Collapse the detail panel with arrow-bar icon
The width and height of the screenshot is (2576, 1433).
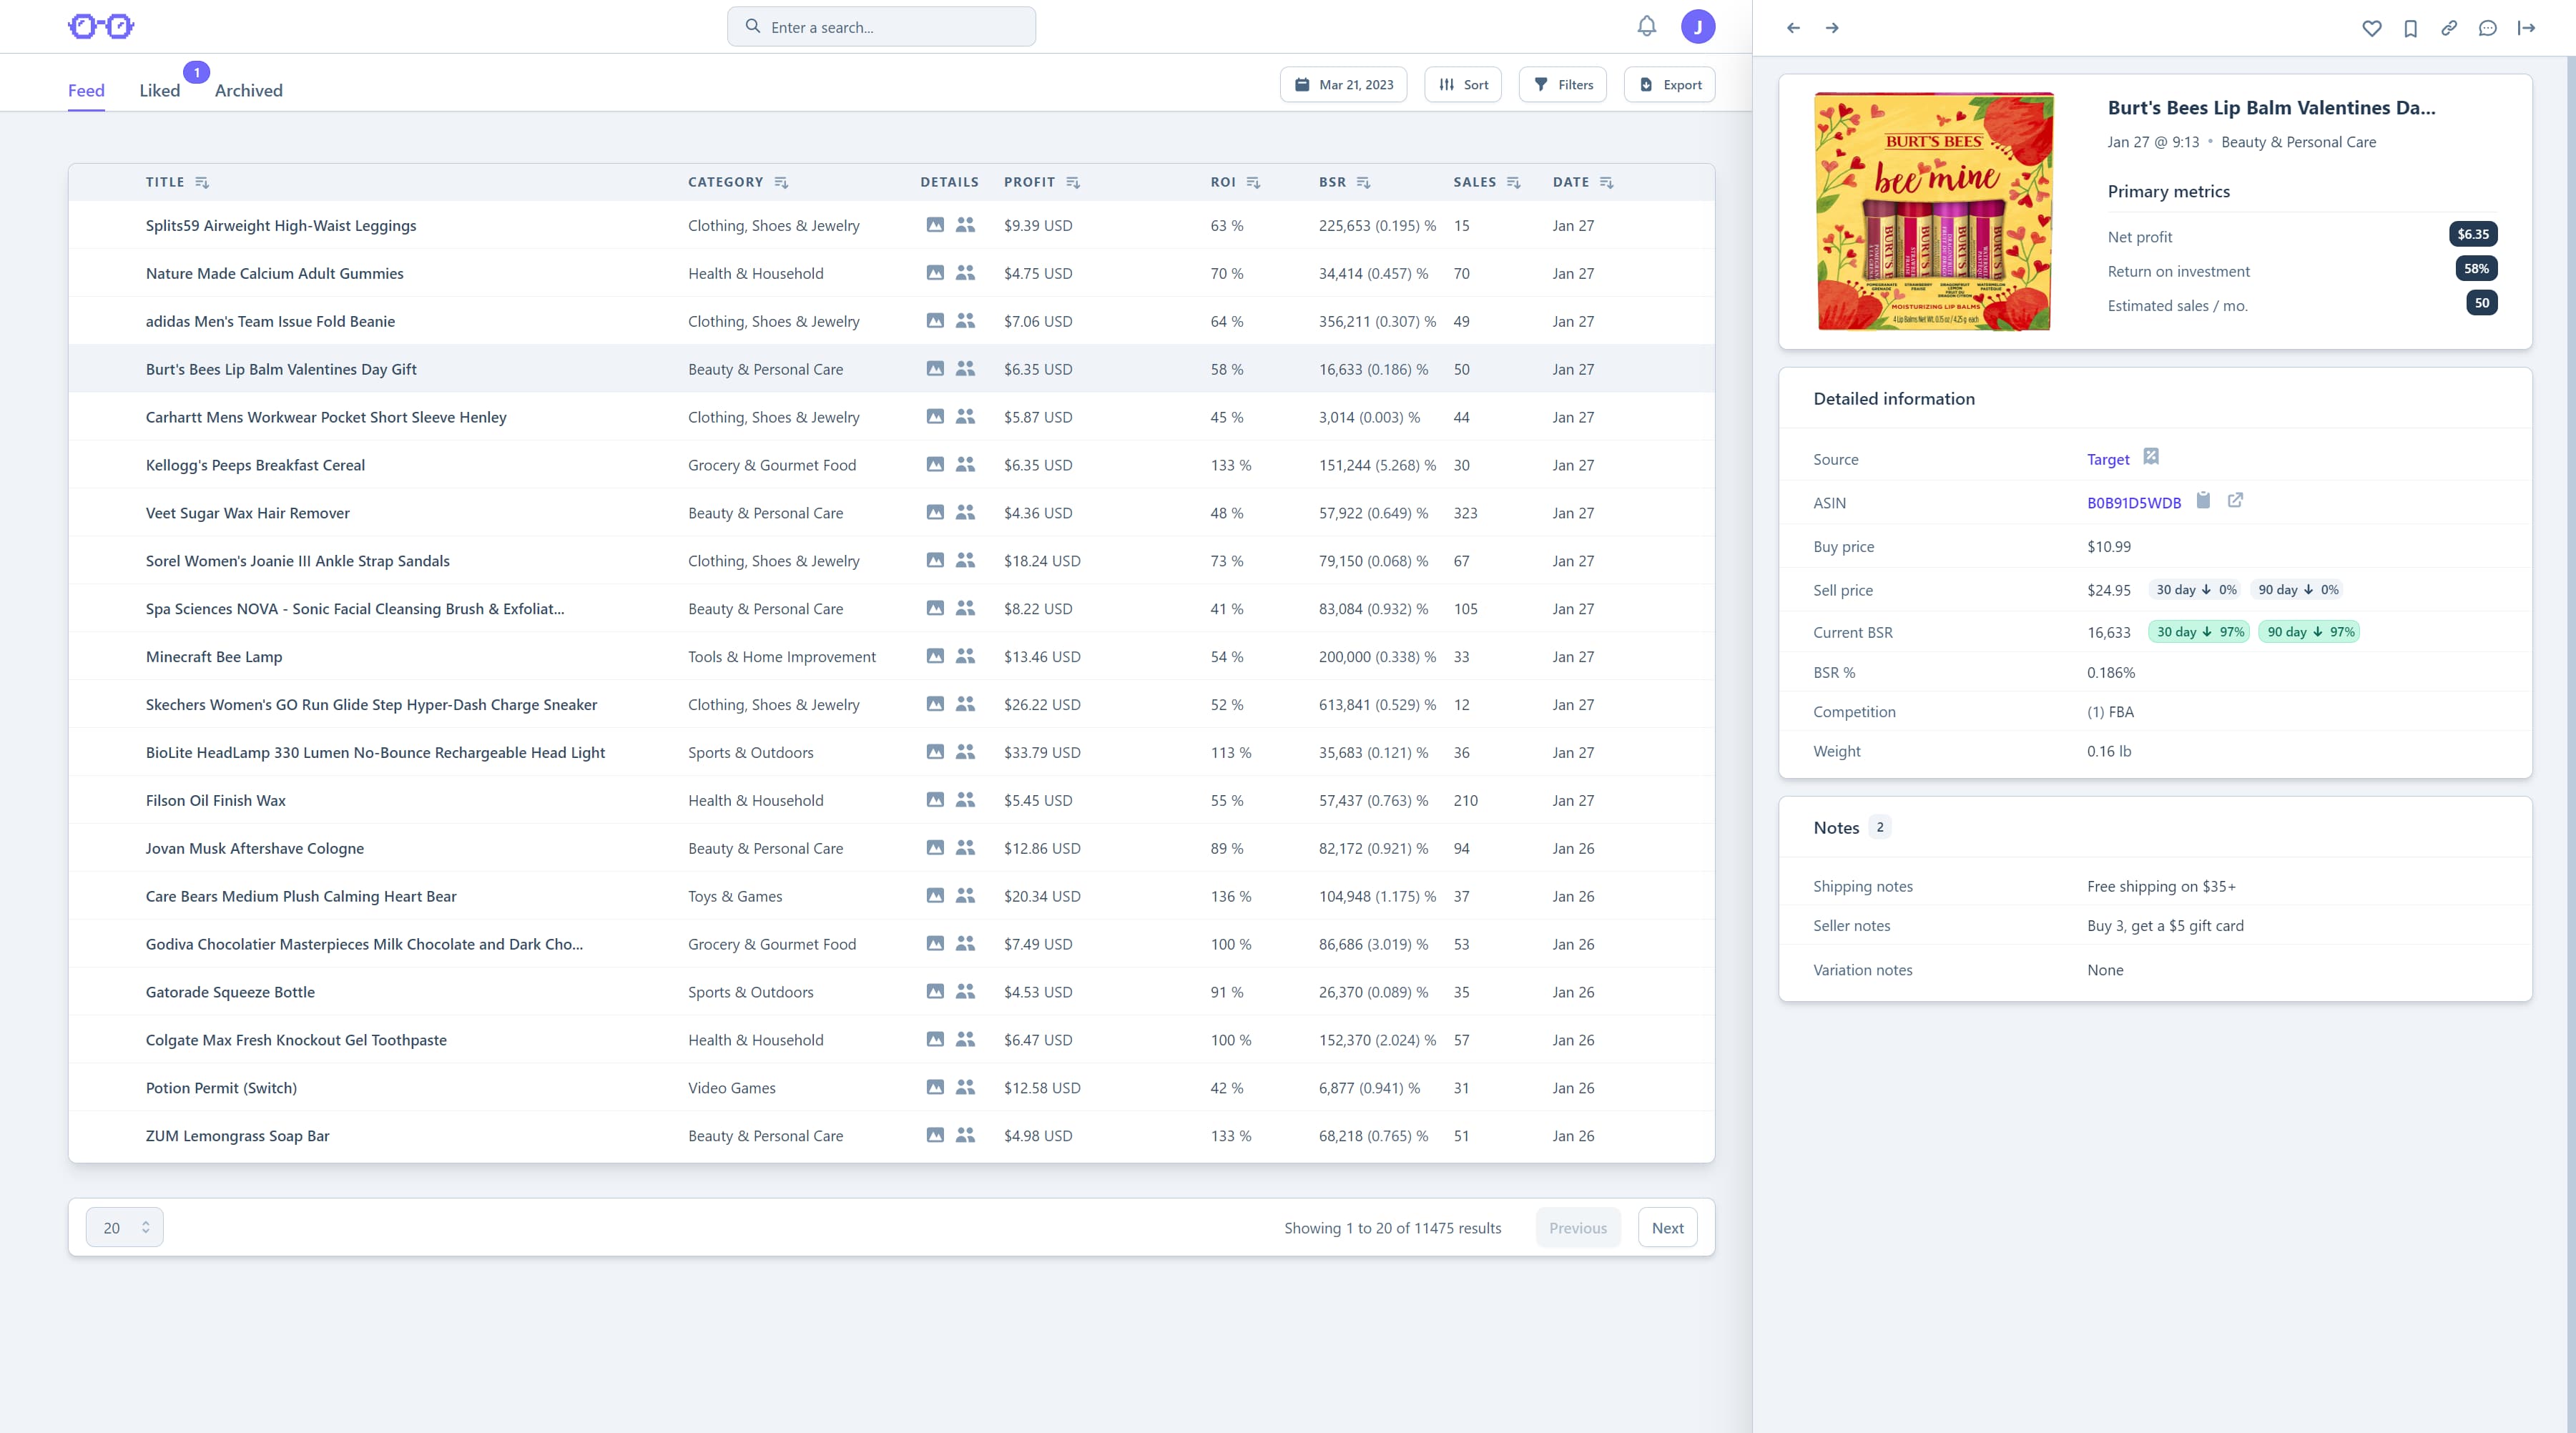click(x=2527, y=28)
